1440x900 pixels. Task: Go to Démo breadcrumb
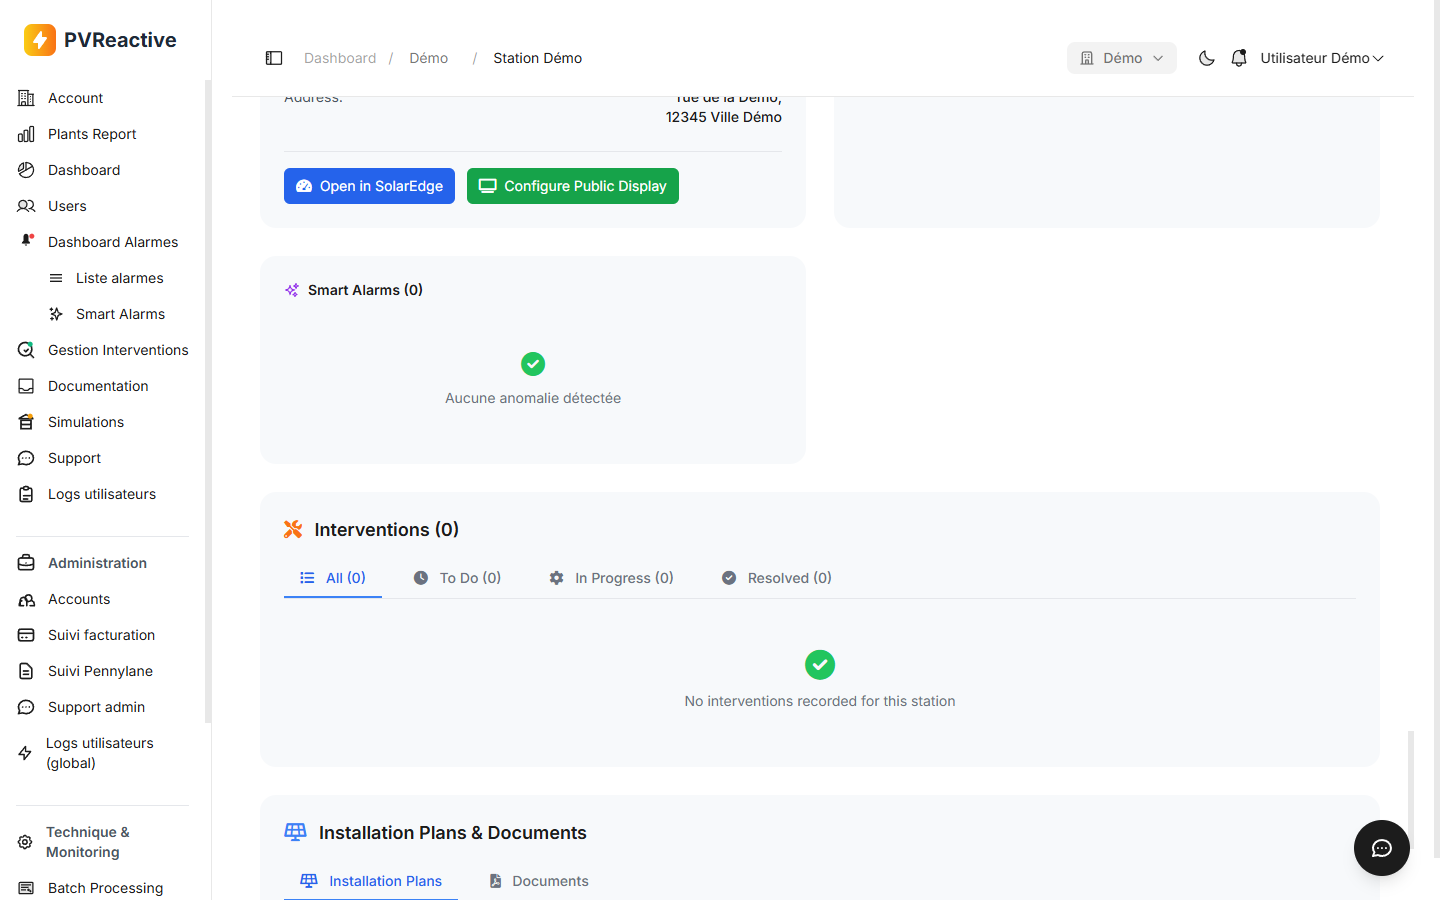coord(428,58)
